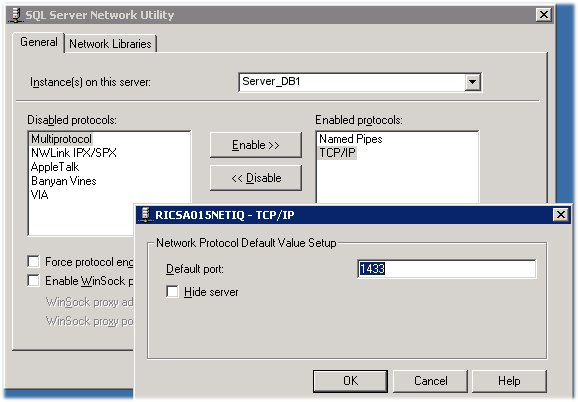Close the TCP/IP properties dialog

pos(561,214)
